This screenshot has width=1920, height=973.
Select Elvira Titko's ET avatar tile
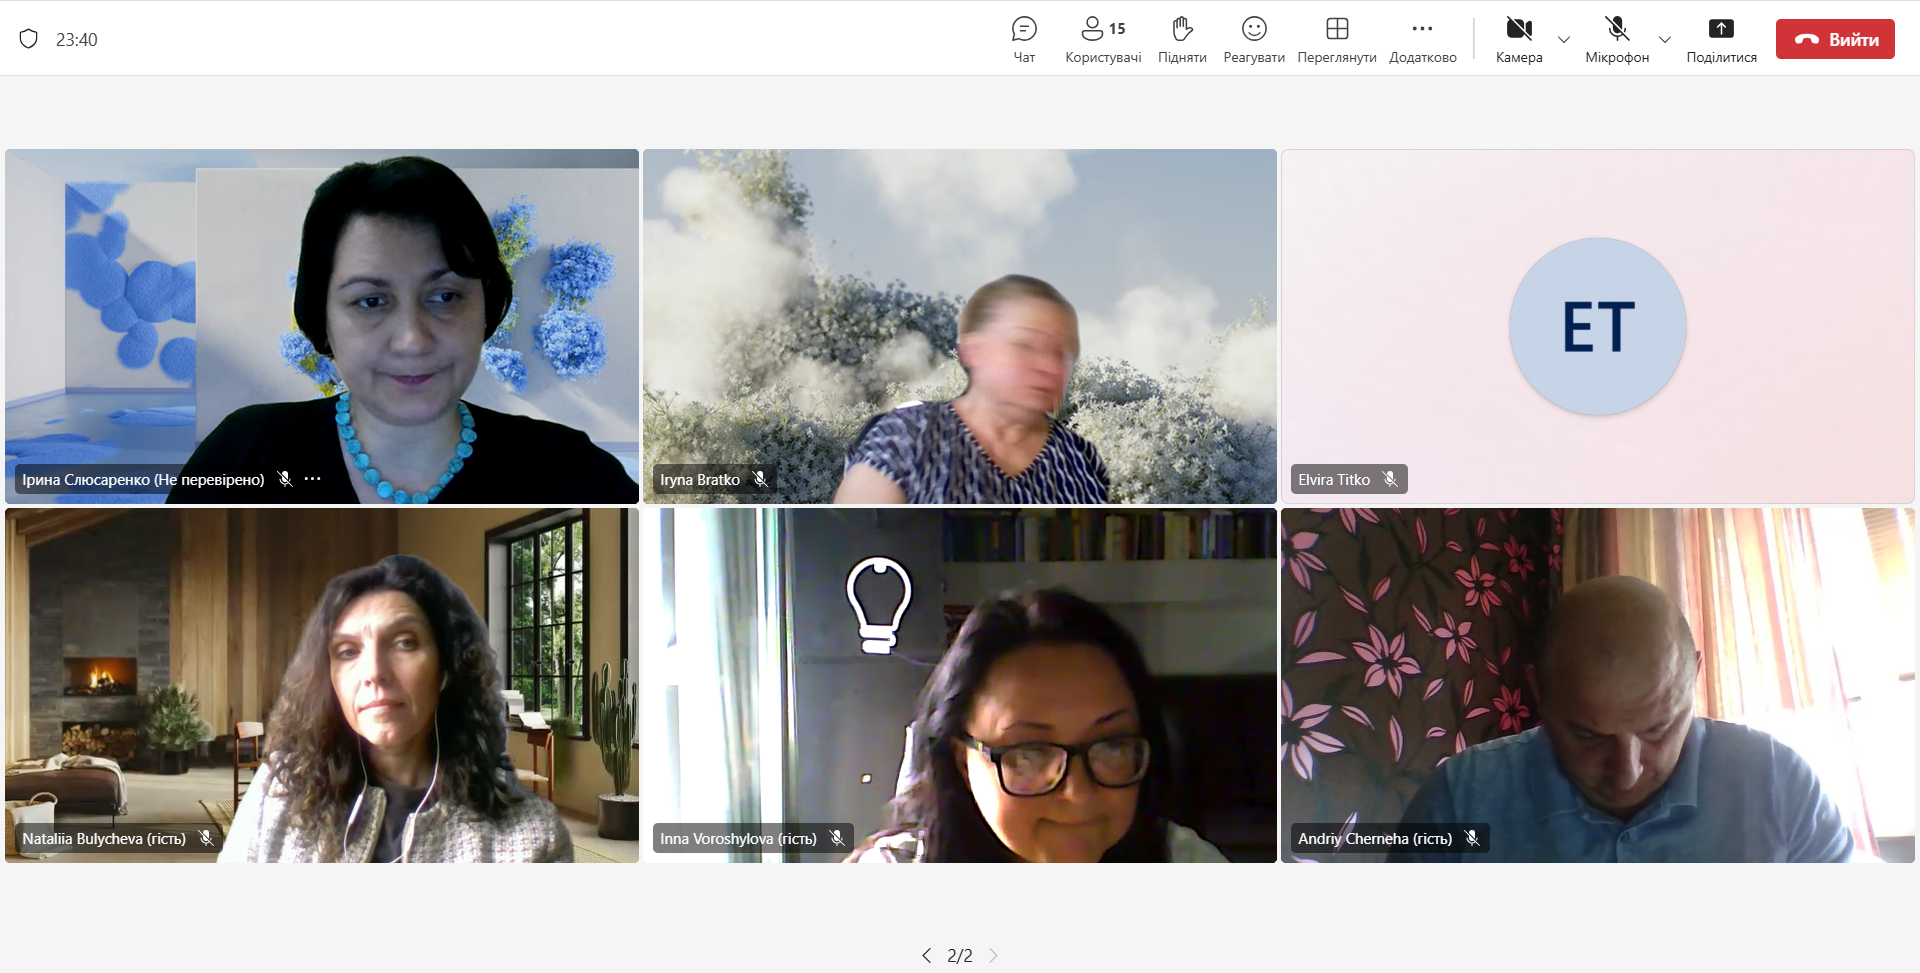[1597, 327]
